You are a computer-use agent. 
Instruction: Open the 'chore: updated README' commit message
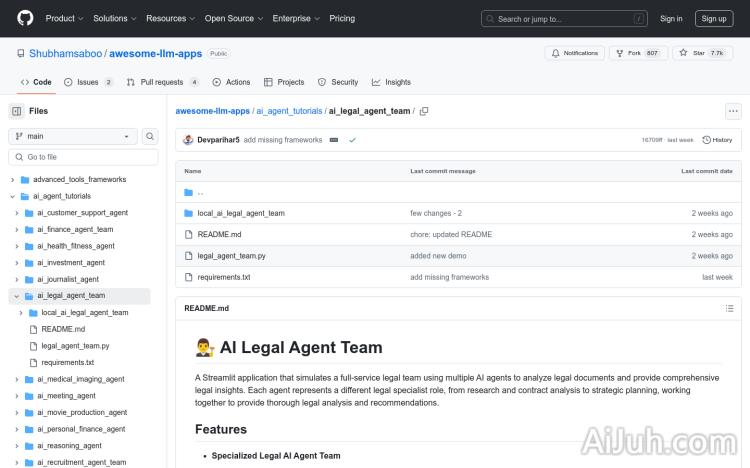[x=451, y=234]
